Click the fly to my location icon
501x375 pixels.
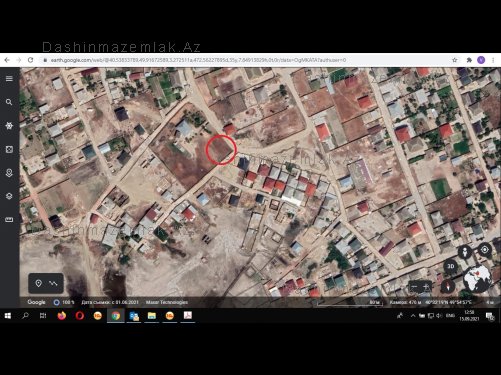click(485, 250)
